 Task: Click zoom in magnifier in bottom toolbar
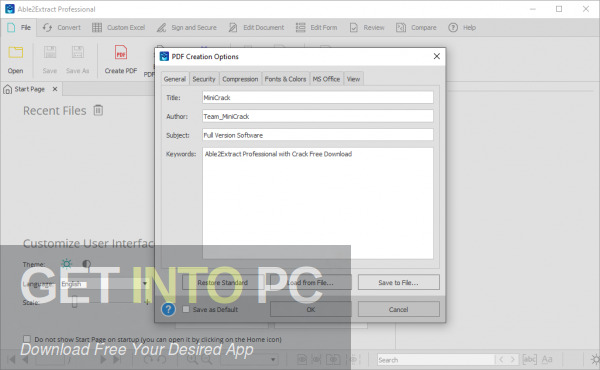click(x=192, y=359)
